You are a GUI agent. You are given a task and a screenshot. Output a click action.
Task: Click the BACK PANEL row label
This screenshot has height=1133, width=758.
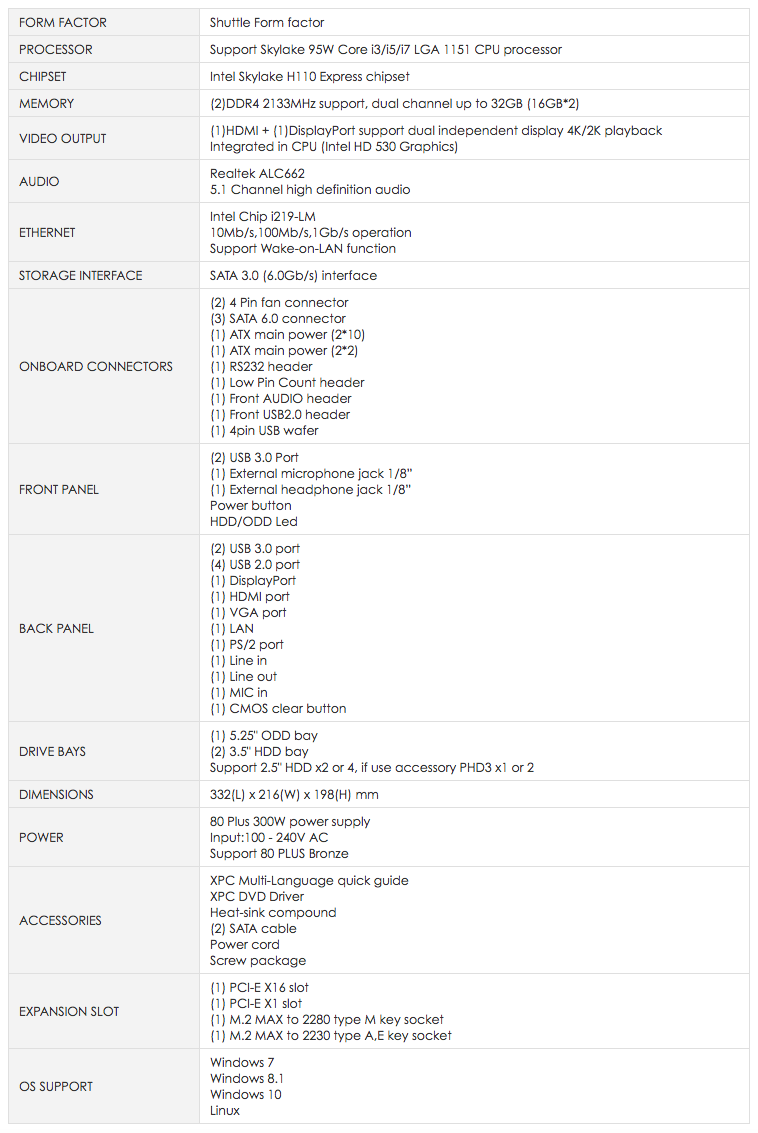point(57,628)
